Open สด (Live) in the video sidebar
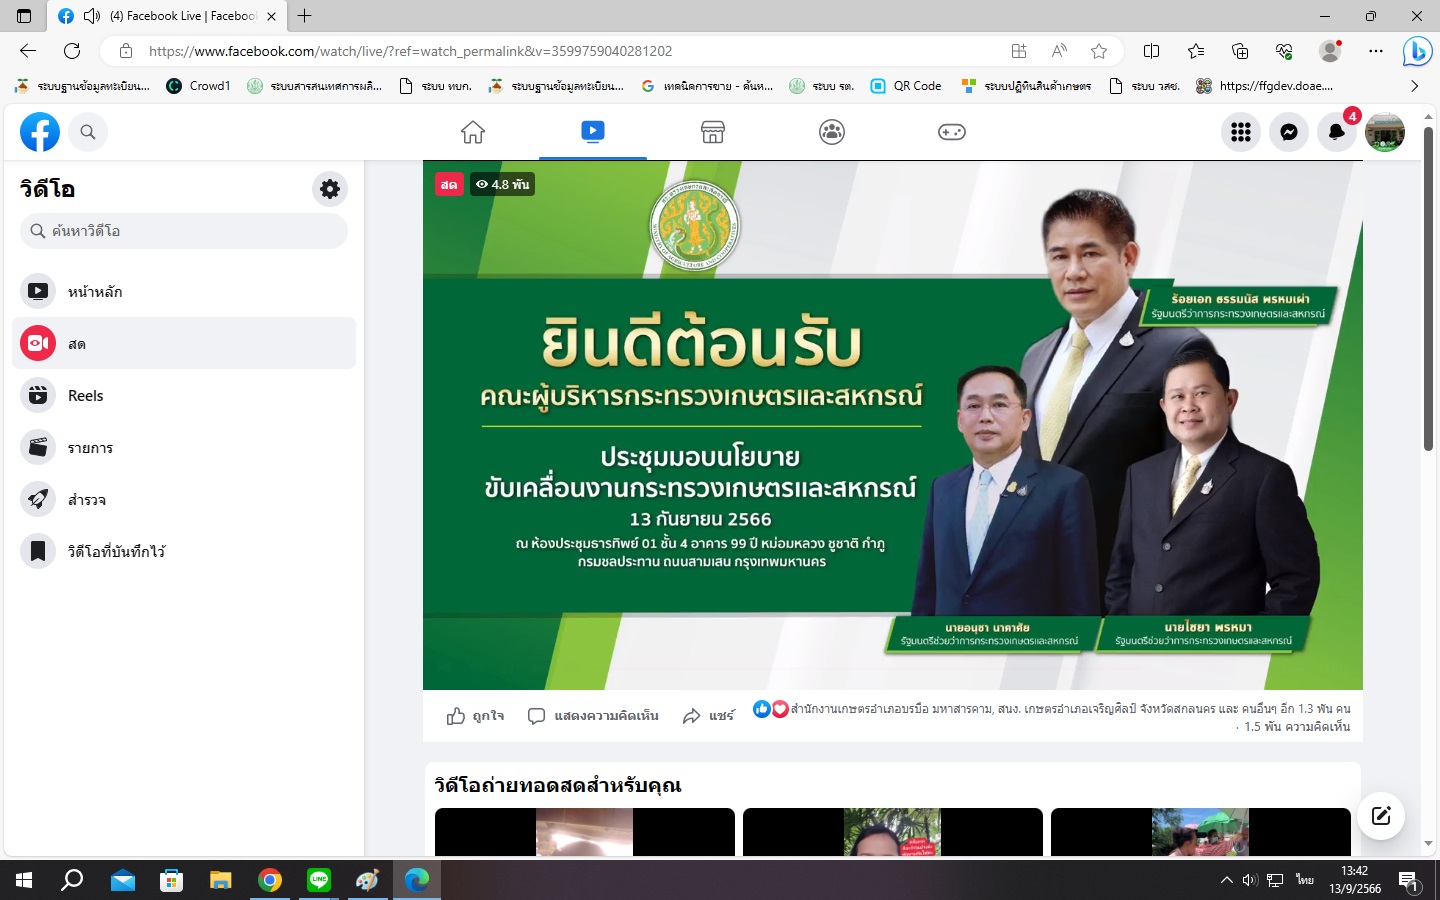The width and height of the screenshot is (1440, 900). click(x=184, y=344)
